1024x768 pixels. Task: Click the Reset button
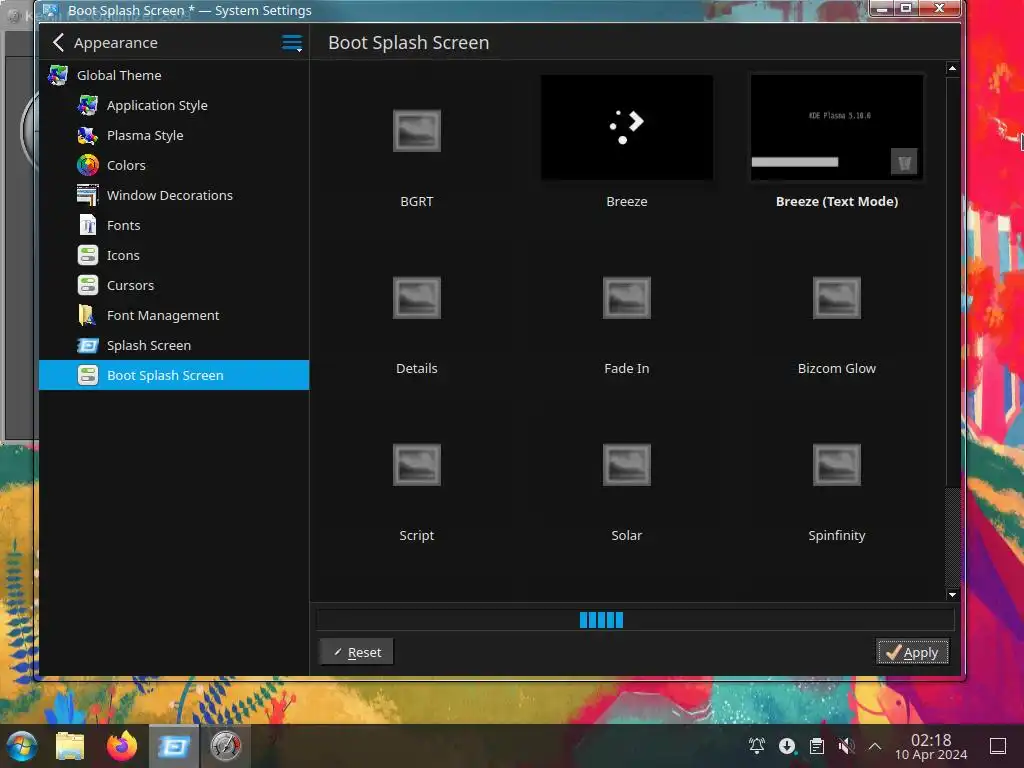357,652
